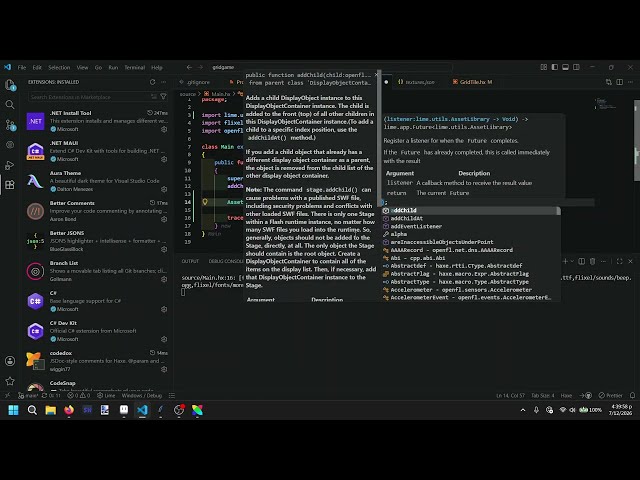Open manage gear for Aura Theme extension
The height and width of the screenshot is (480, 640).
pos(164,189)
